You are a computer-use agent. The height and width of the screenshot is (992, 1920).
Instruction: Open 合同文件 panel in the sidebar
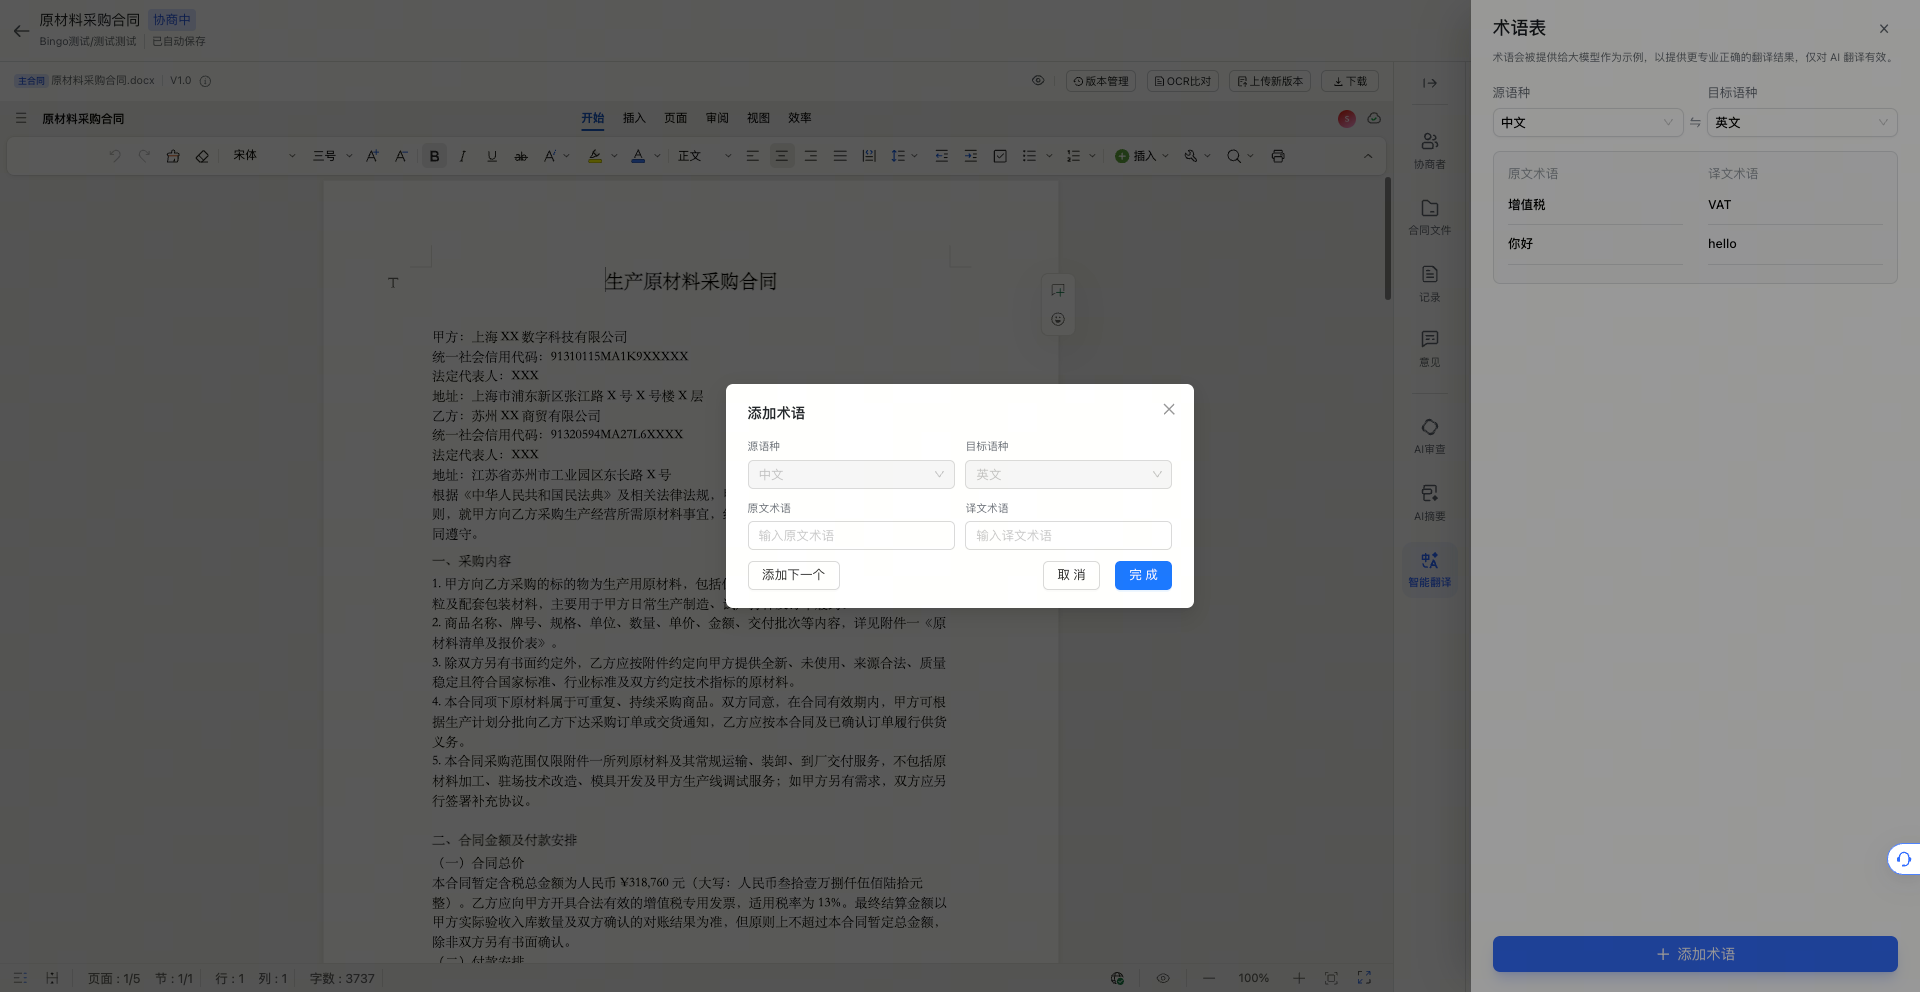coord(1430,216)
